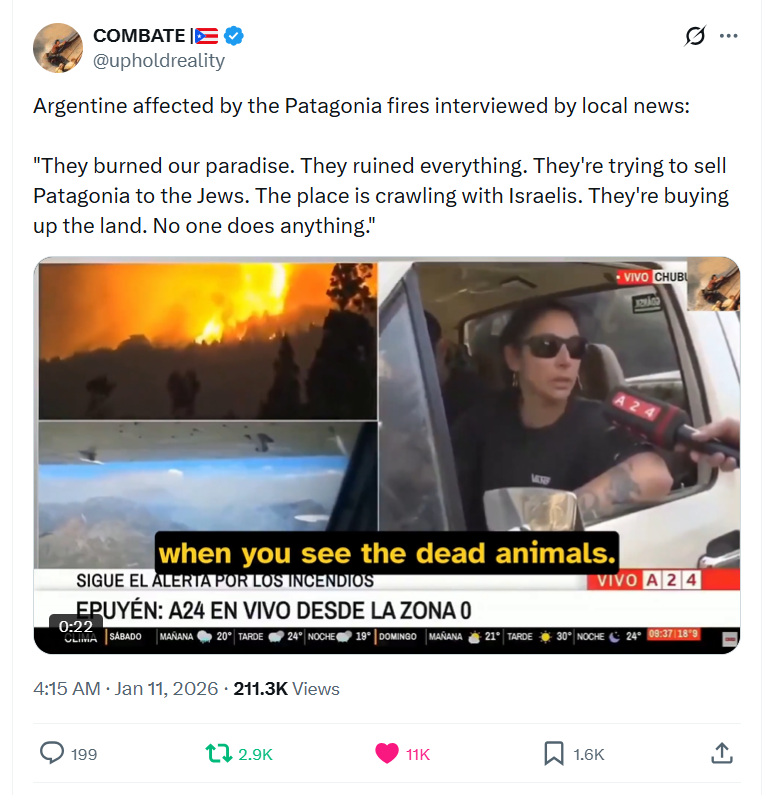Open the Grok slashed-circle icon
773x800 pixels.
point(695,36)
